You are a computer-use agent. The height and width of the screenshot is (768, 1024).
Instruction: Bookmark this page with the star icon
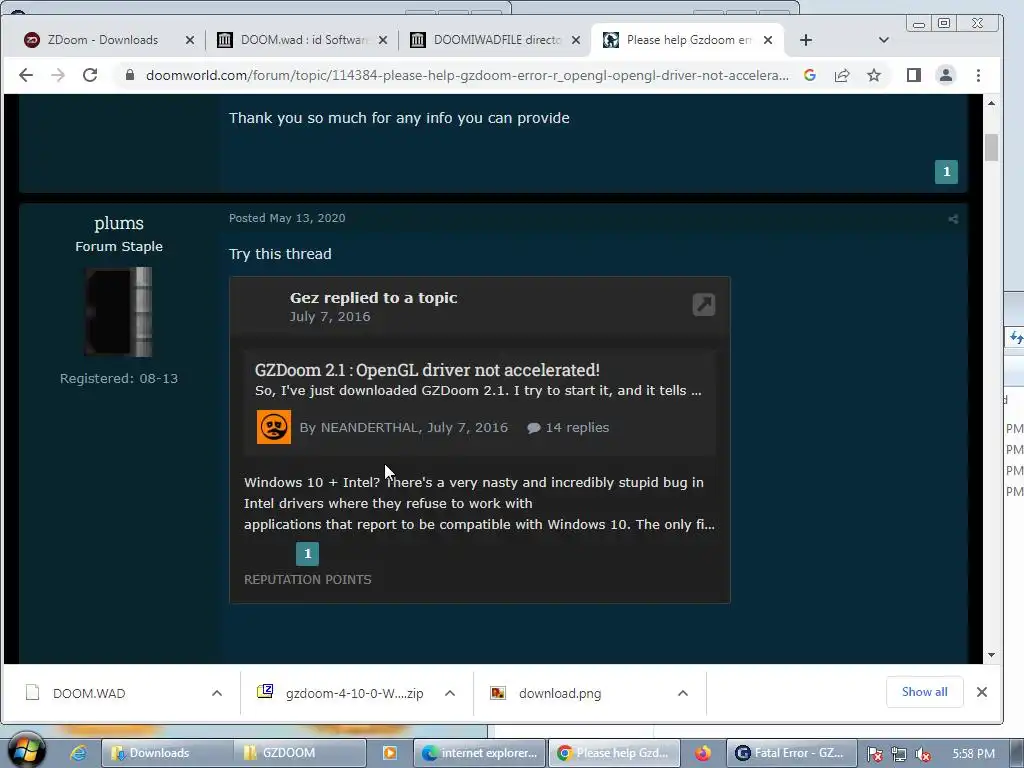[x=874, y=75]
